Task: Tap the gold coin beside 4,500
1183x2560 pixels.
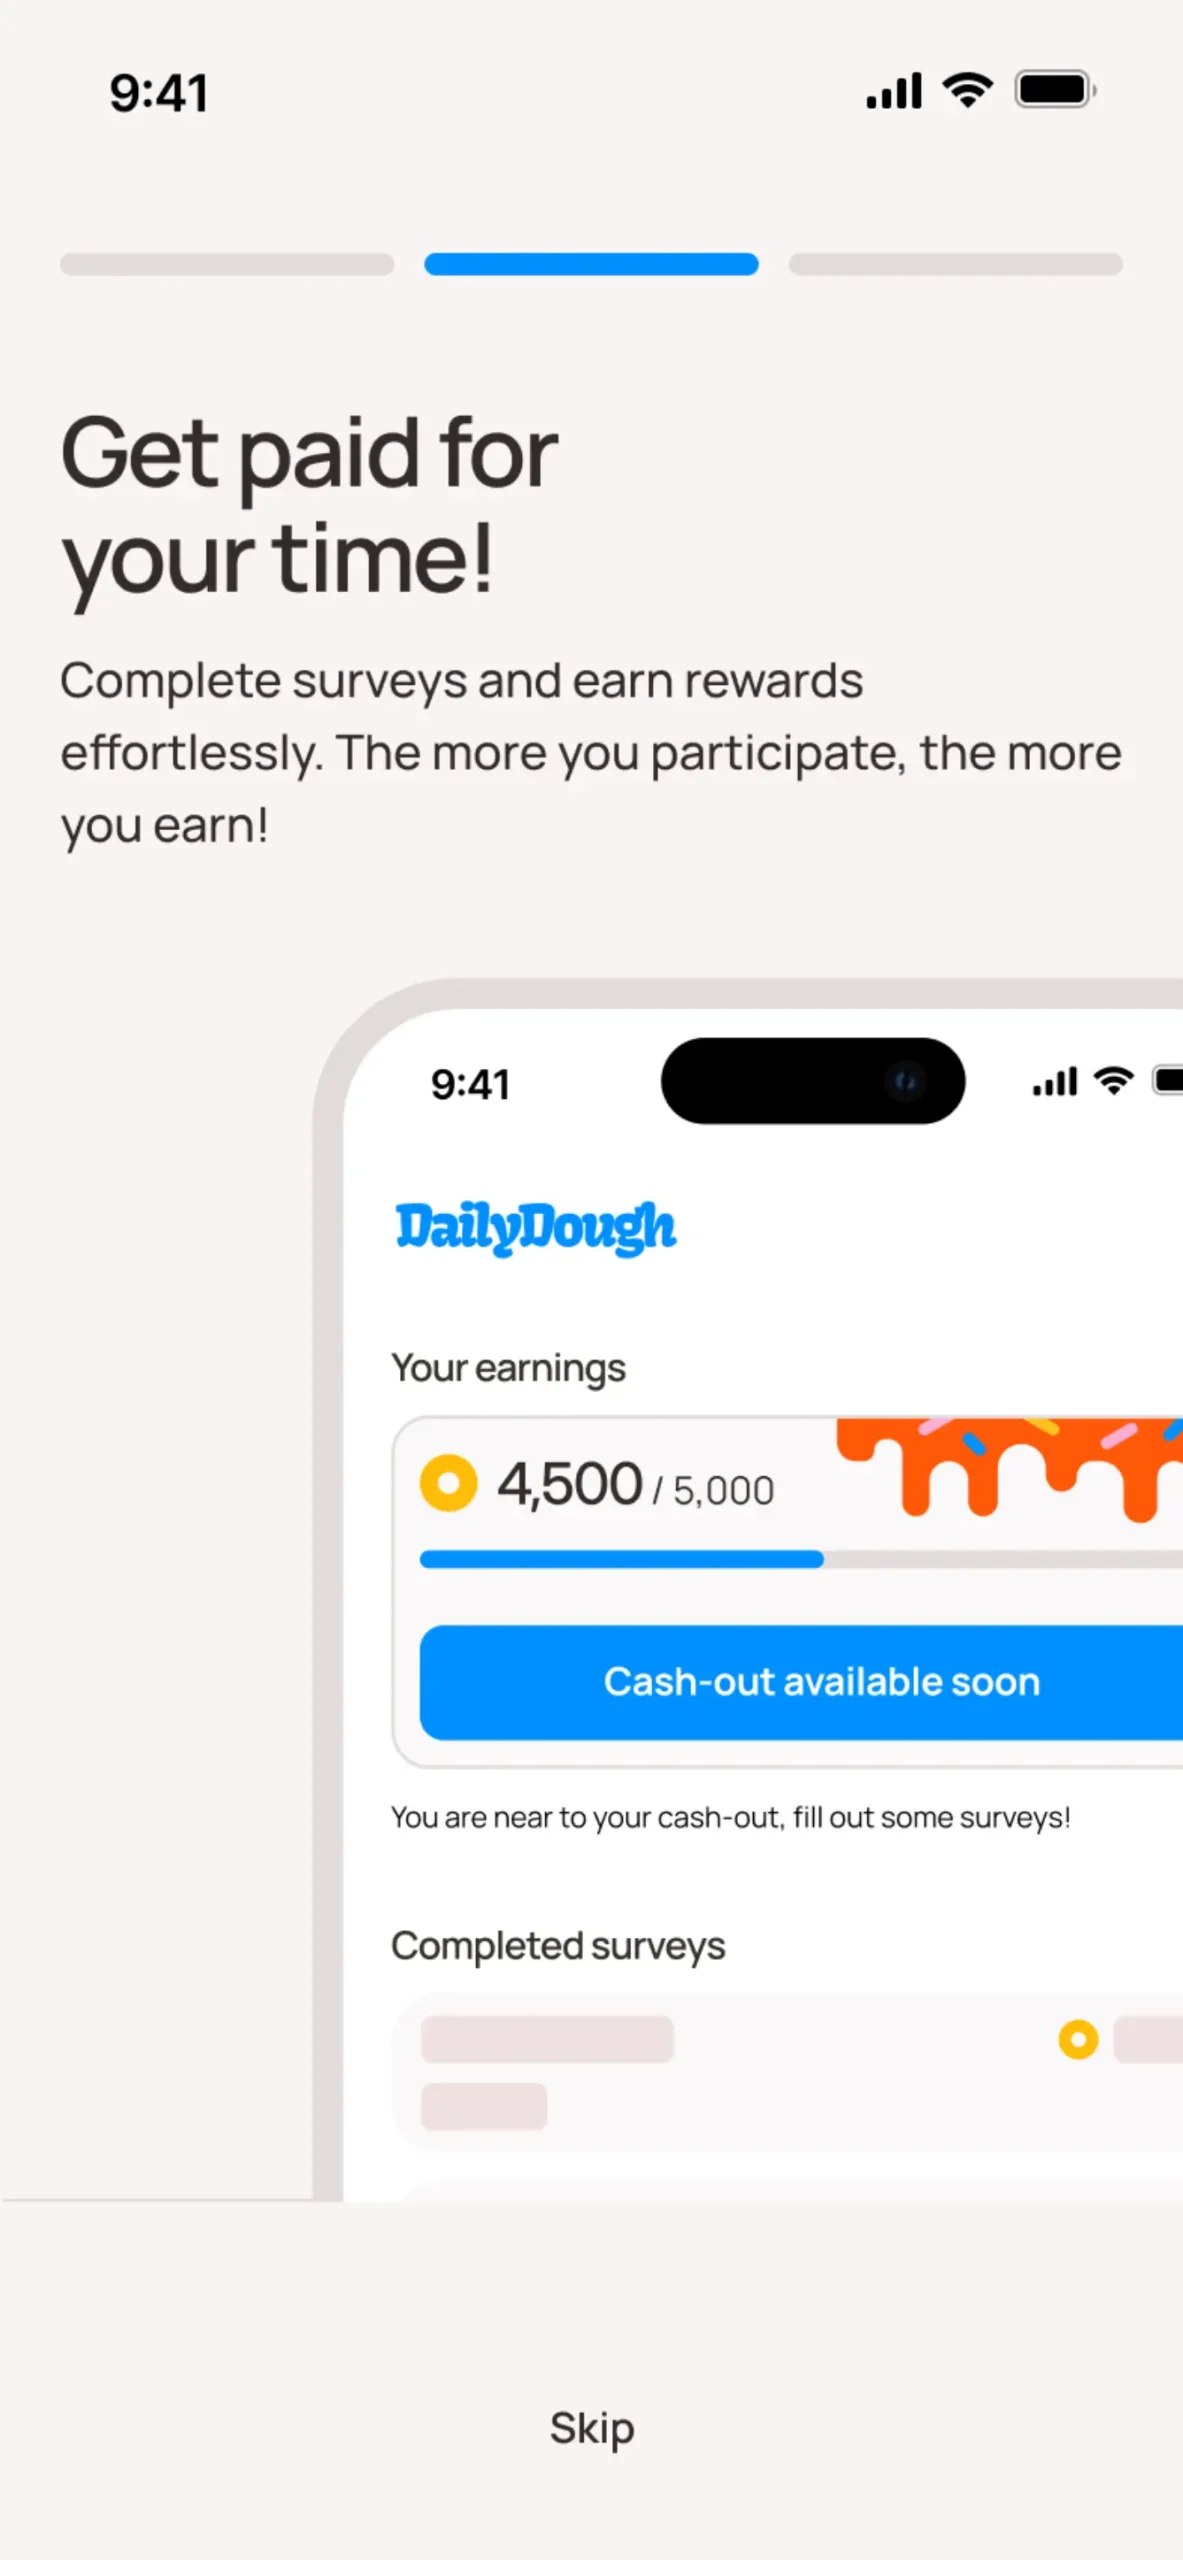Action: 448,1483
